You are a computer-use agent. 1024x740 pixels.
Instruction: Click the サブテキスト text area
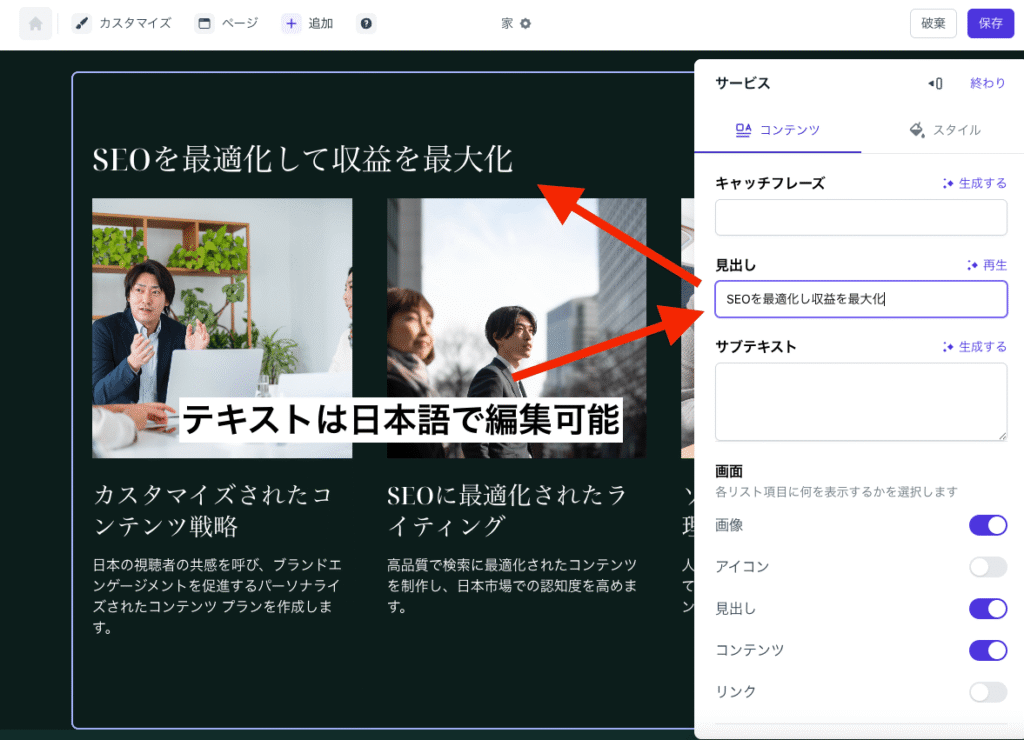861,402
